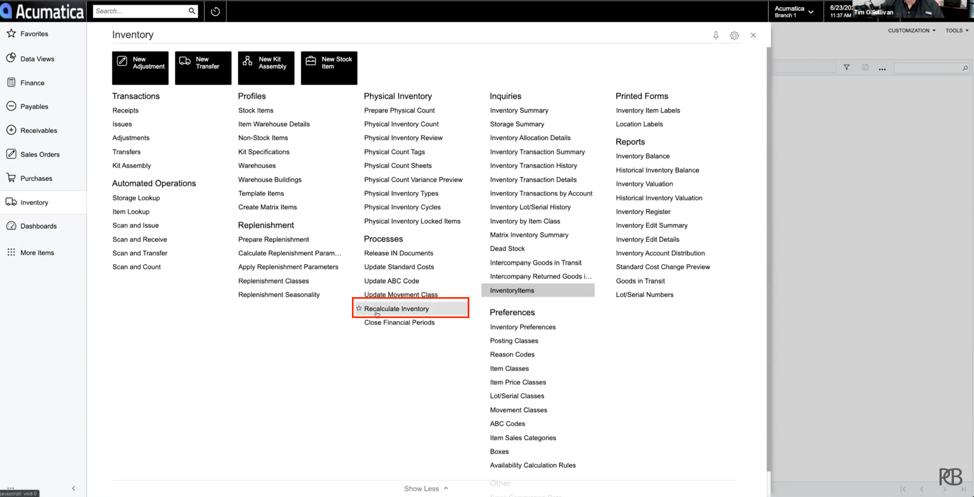Open Recalculate Inventory process
Viewport: 974px width, 497px height.
click(x=396, y=309)
